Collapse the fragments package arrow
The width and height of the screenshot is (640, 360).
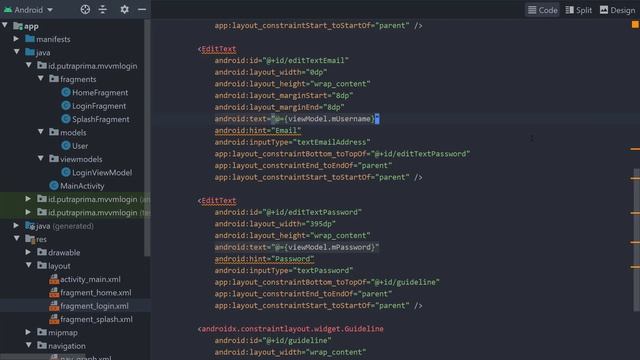coord(41,78)
